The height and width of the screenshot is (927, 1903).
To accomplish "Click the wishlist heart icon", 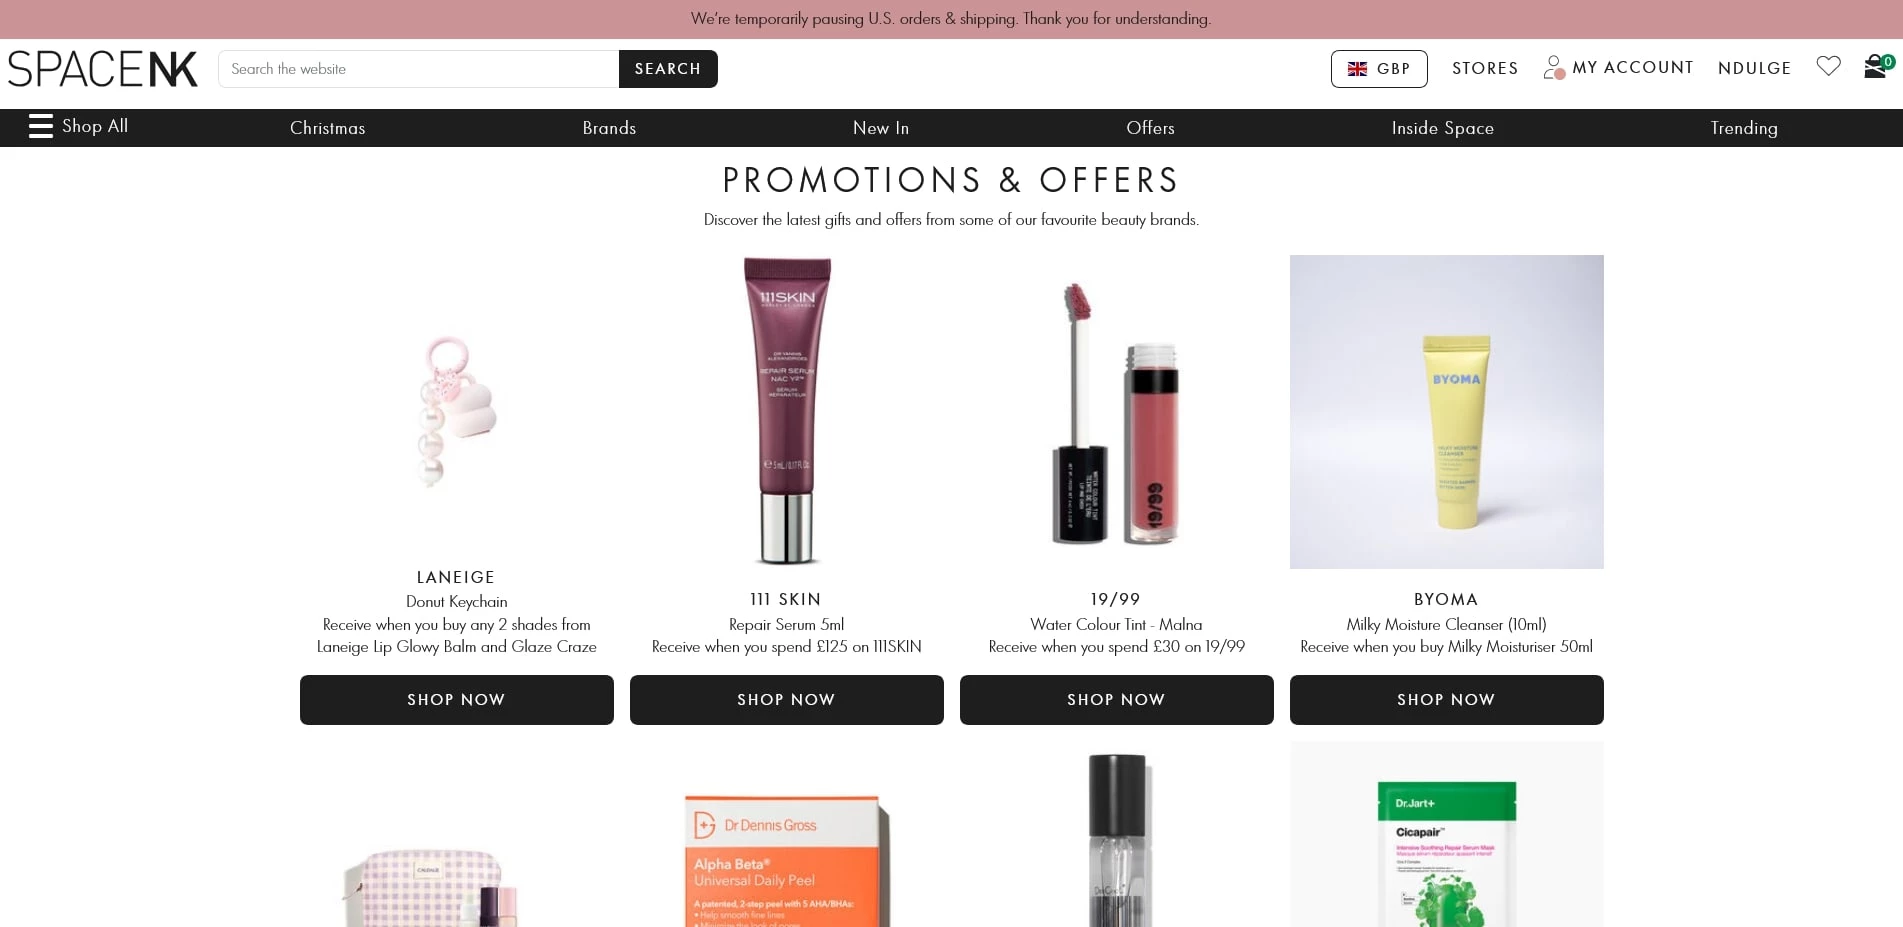I will tap(1828, 66).
